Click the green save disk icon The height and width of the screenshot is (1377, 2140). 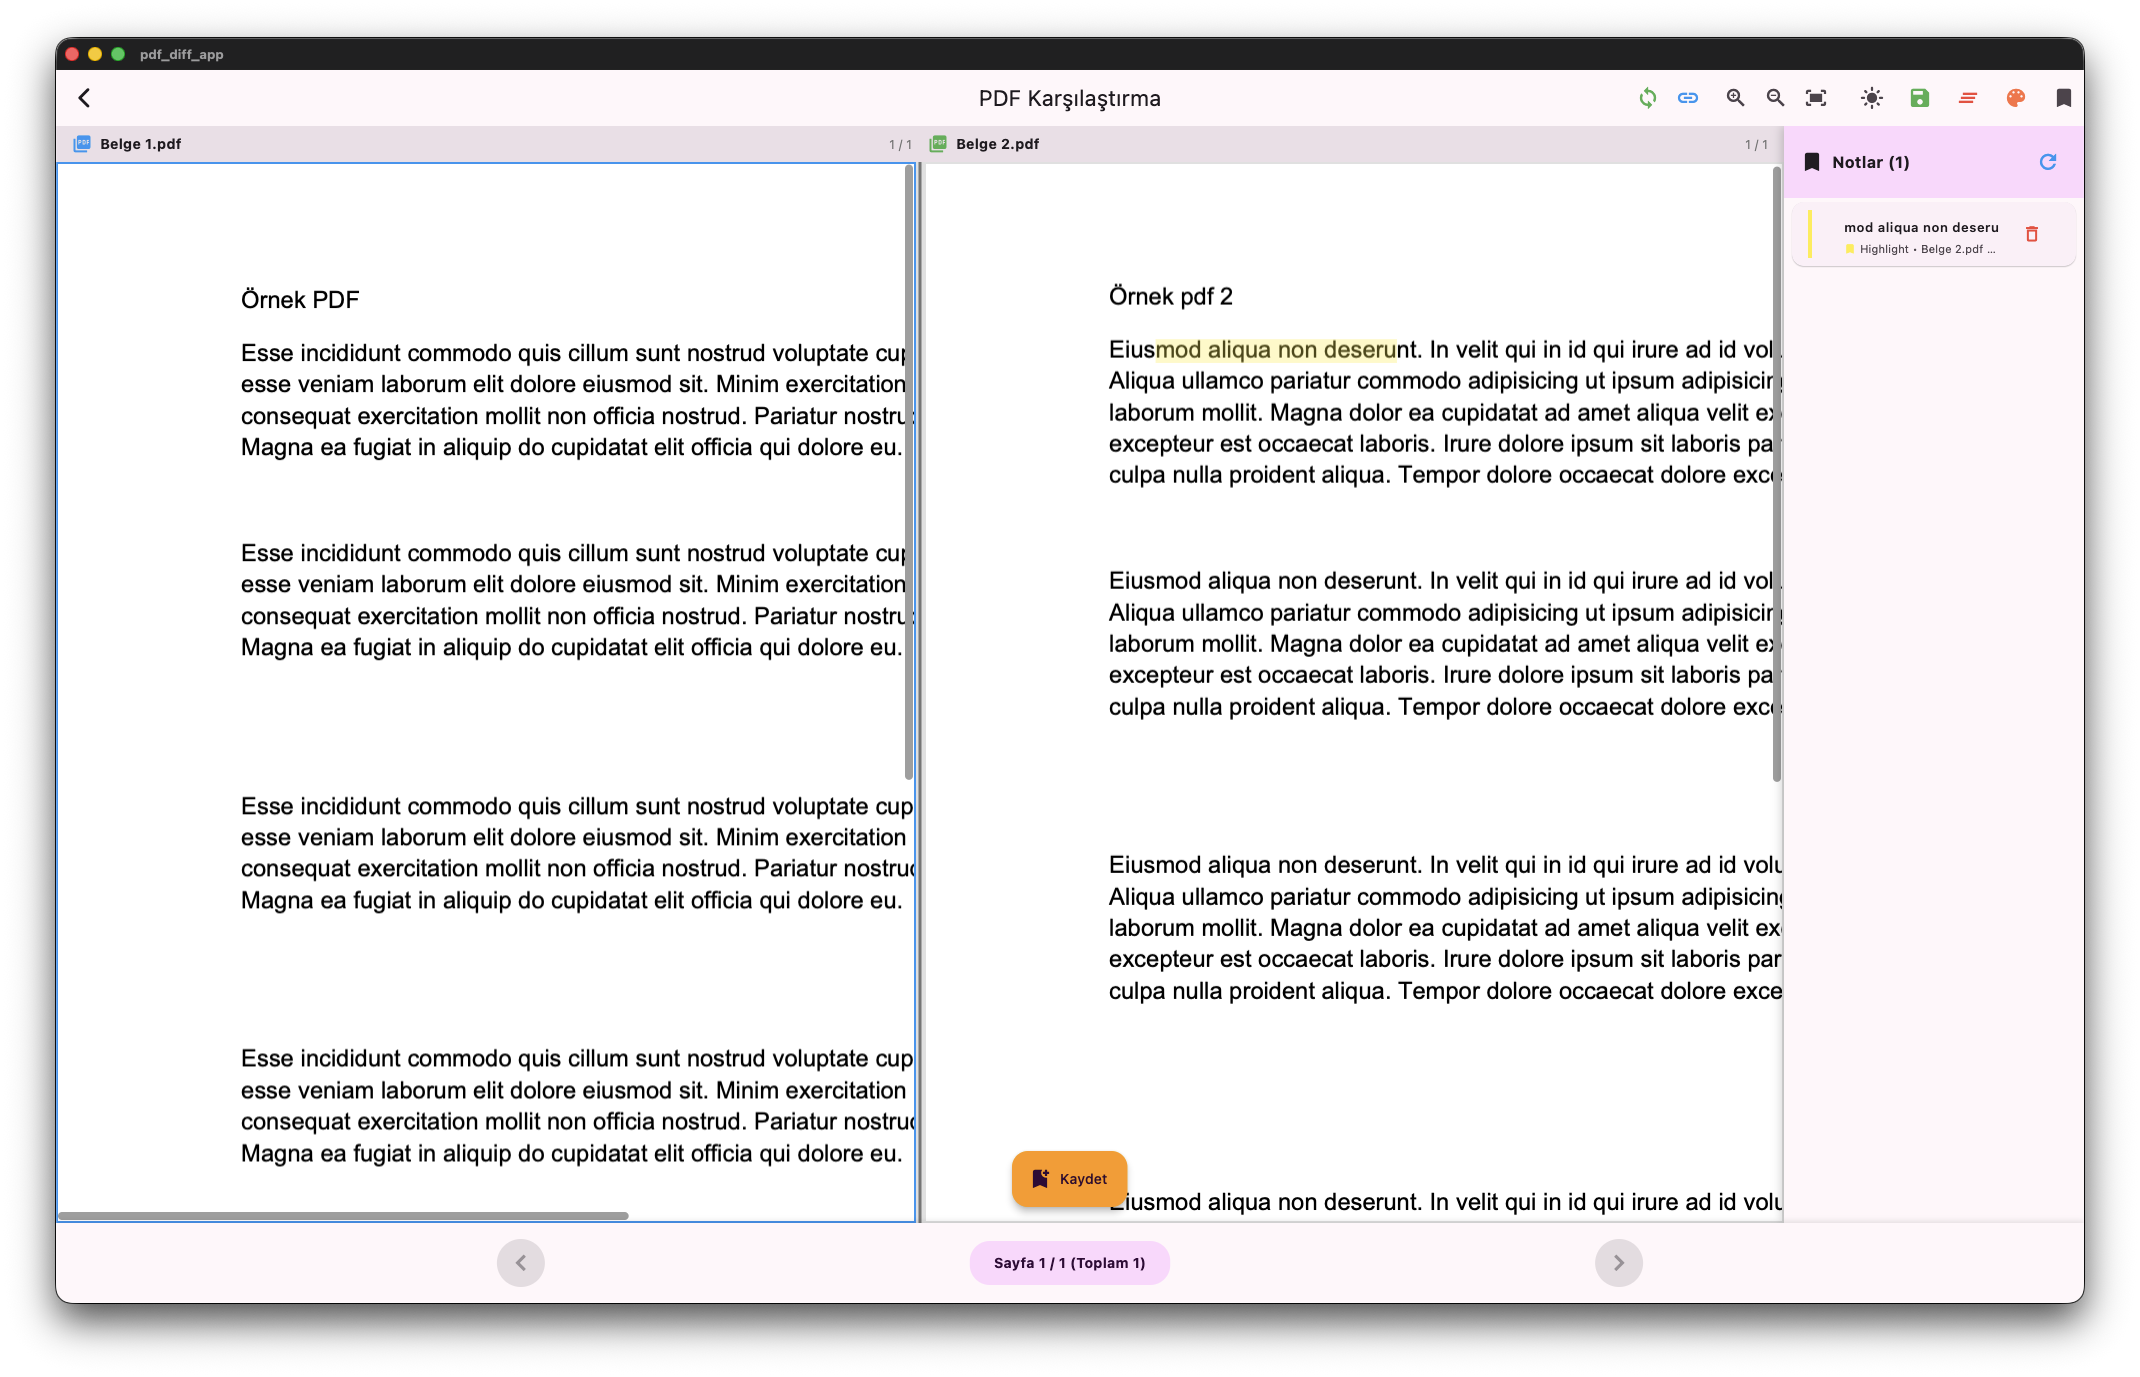click(x=1919, y=98)
